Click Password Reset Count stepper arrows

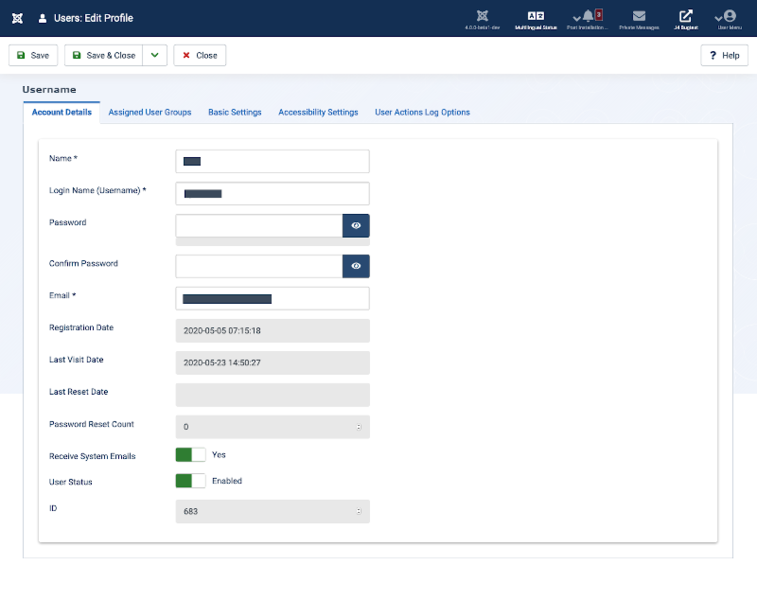359,427
